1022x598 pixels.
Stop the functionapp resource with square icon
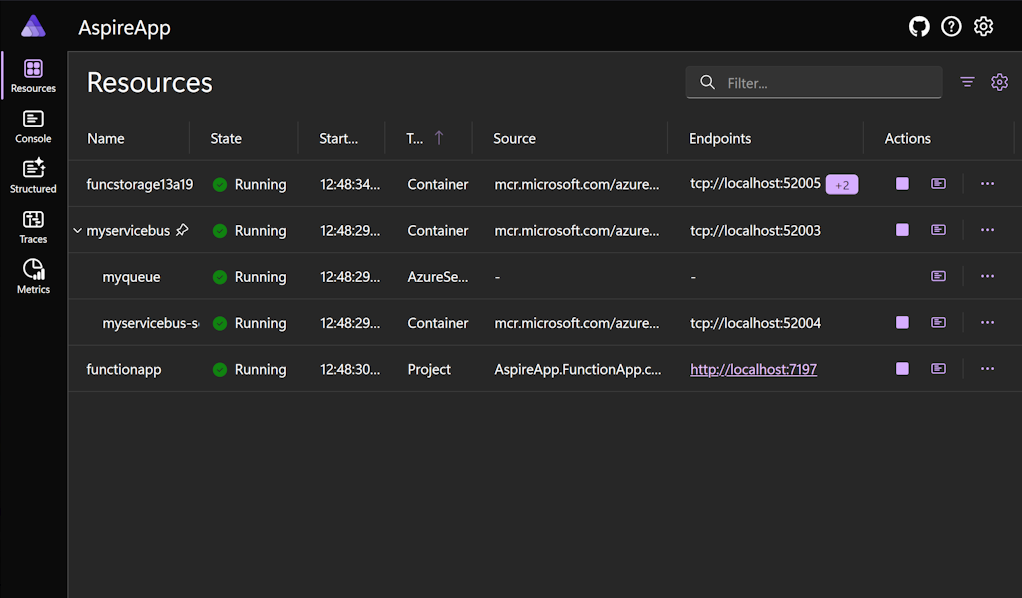point(901,368)
